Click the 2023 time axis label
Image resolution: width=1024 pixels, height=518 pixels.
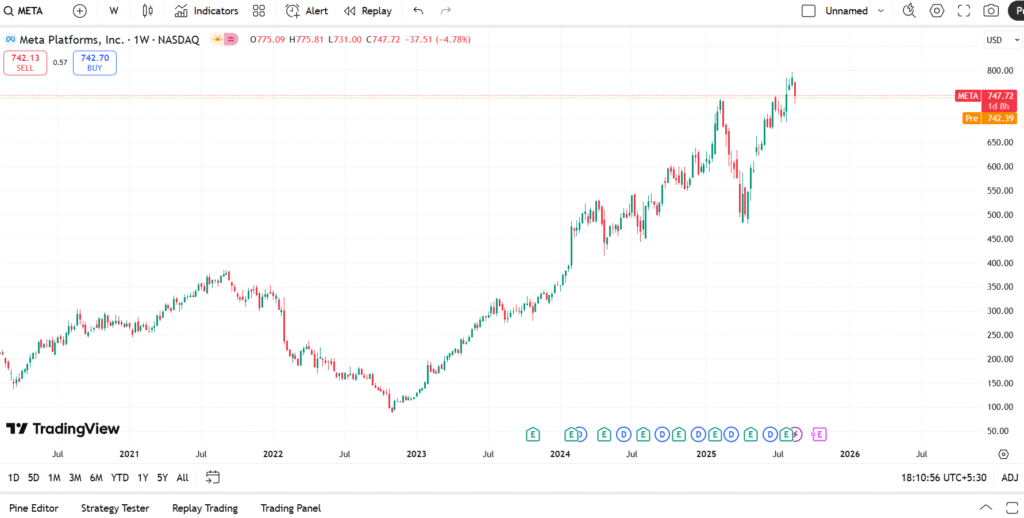tap(416, 453)
